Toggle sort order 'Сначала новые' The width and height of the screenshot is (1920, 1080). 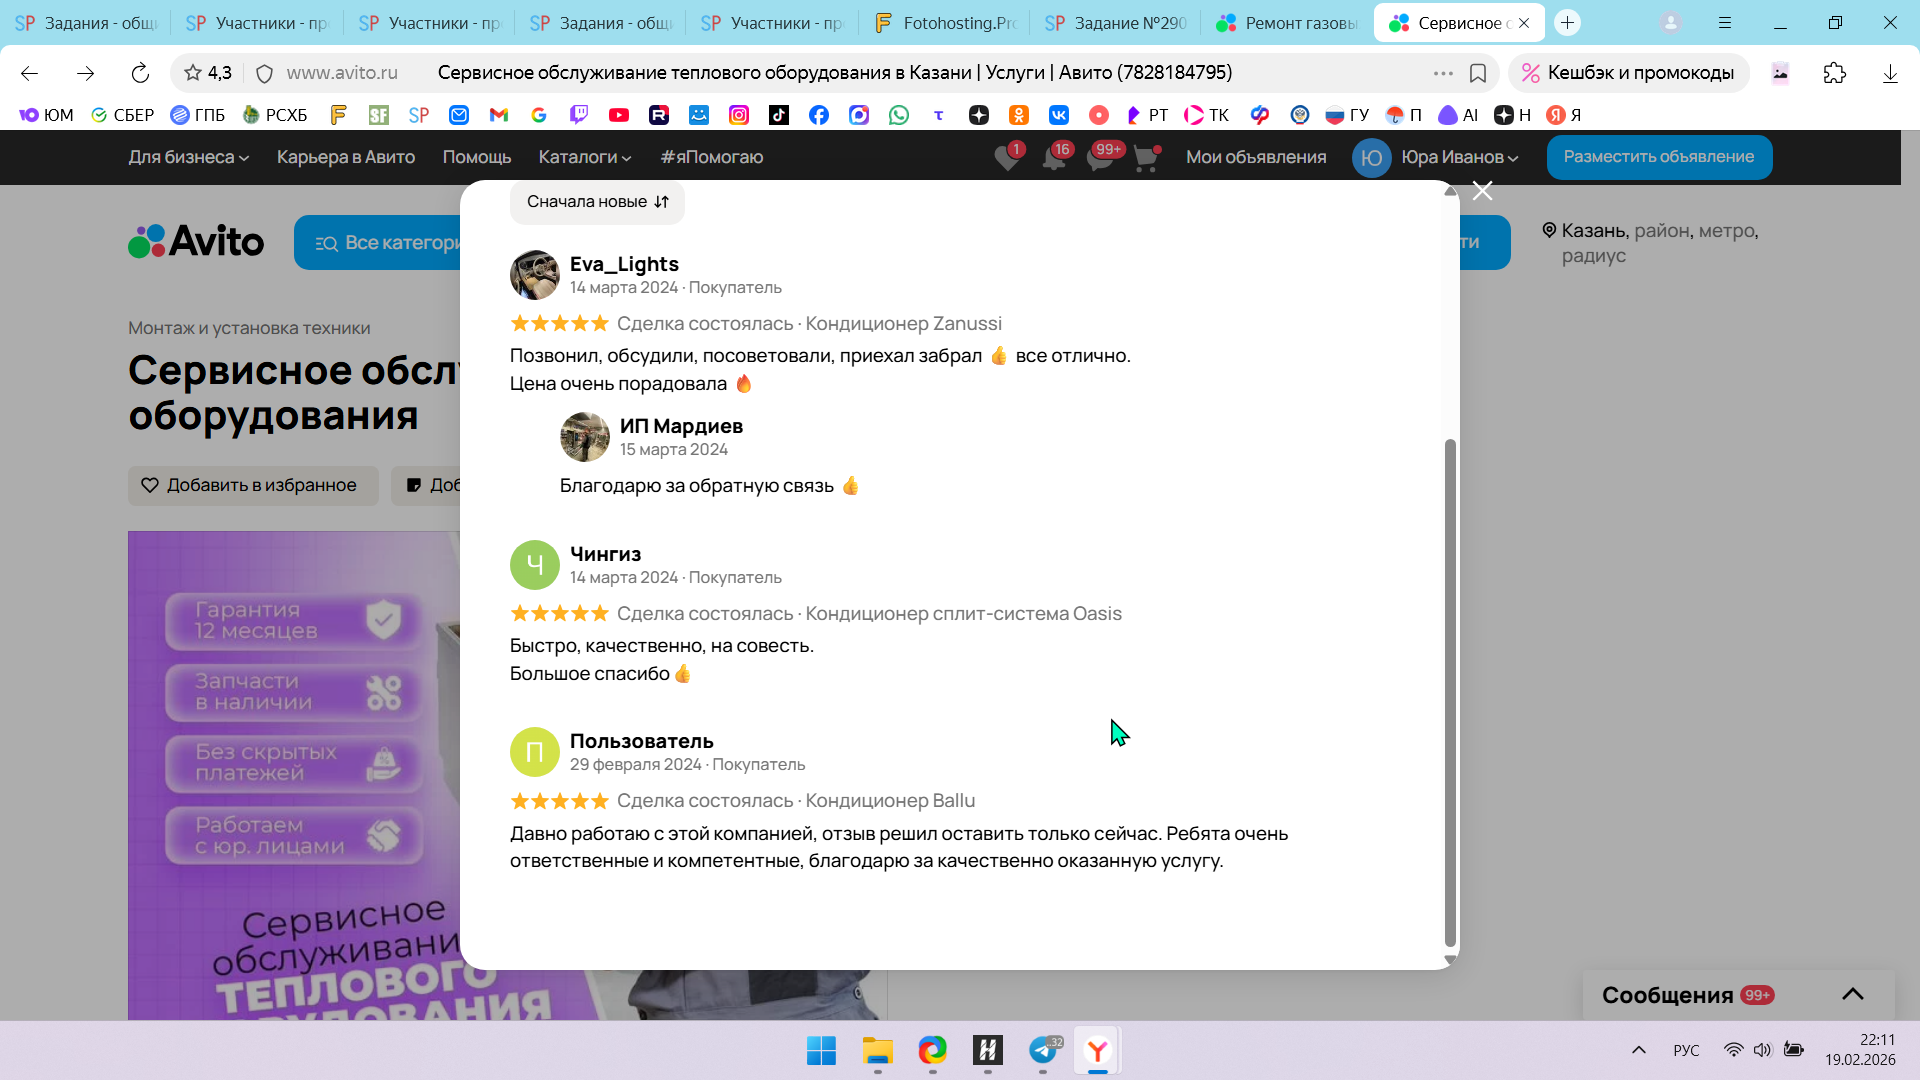pos(597,202)
